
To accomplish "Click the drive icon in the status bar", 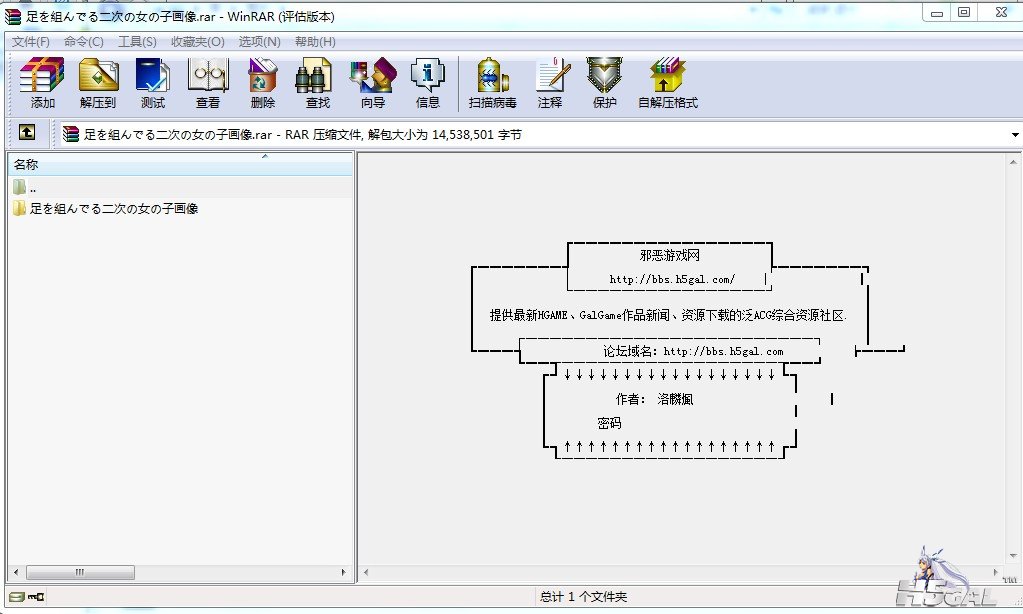I will tap(17, 596).
